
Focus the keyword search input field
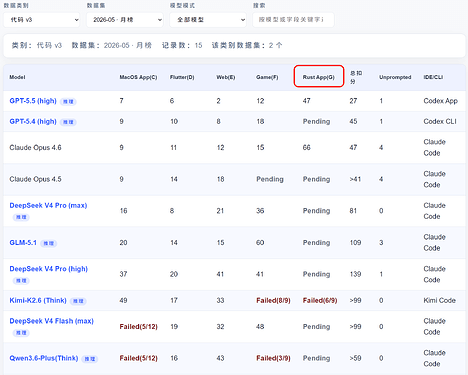(x=293, y=20)
